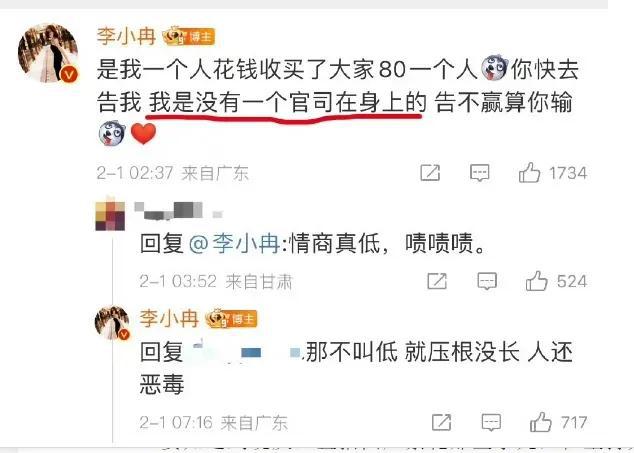634x453 pixels.
Task: Select the underlined text 我是没有一个官司在身上的
Action: [287, 102]
